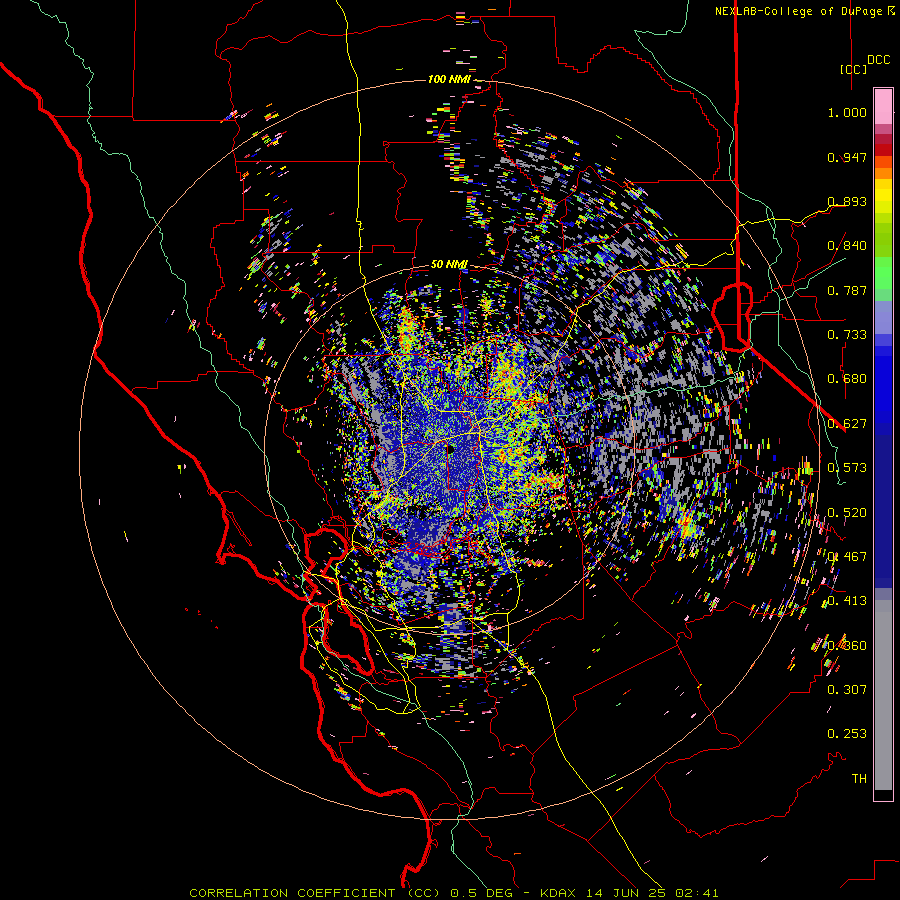
Task: Click the 0.947 legend value
Action: click(x=847, y=157)
